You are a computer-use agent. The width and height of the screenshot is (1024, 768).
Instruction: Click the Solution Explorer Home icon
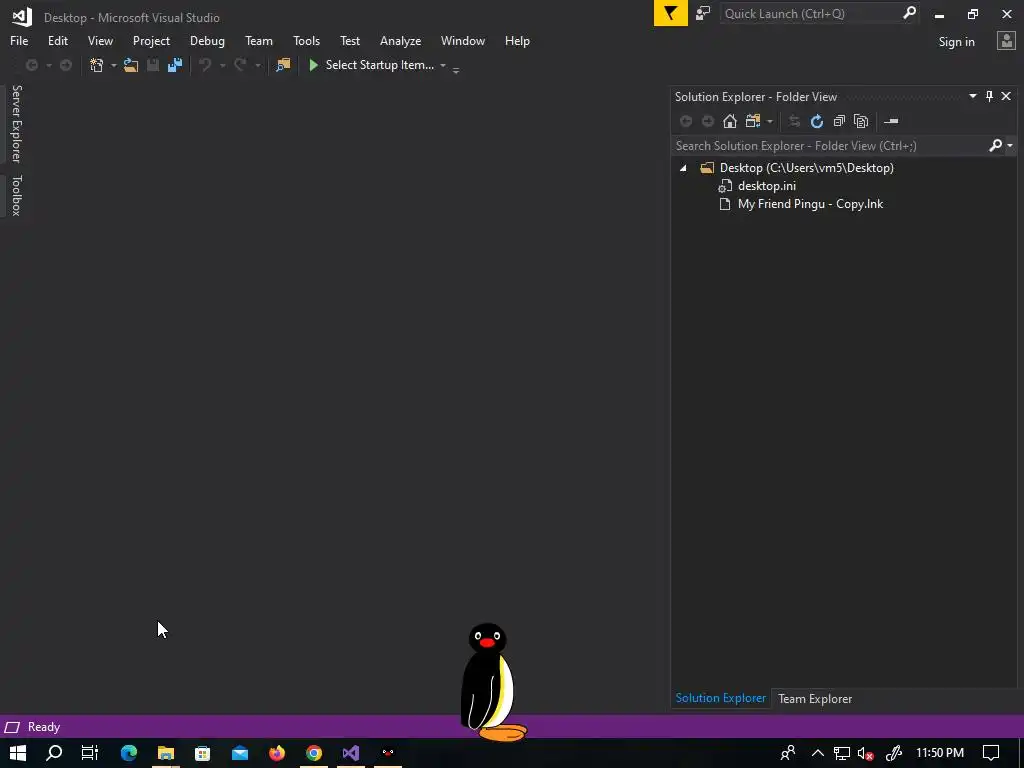(x=730, y=121)
